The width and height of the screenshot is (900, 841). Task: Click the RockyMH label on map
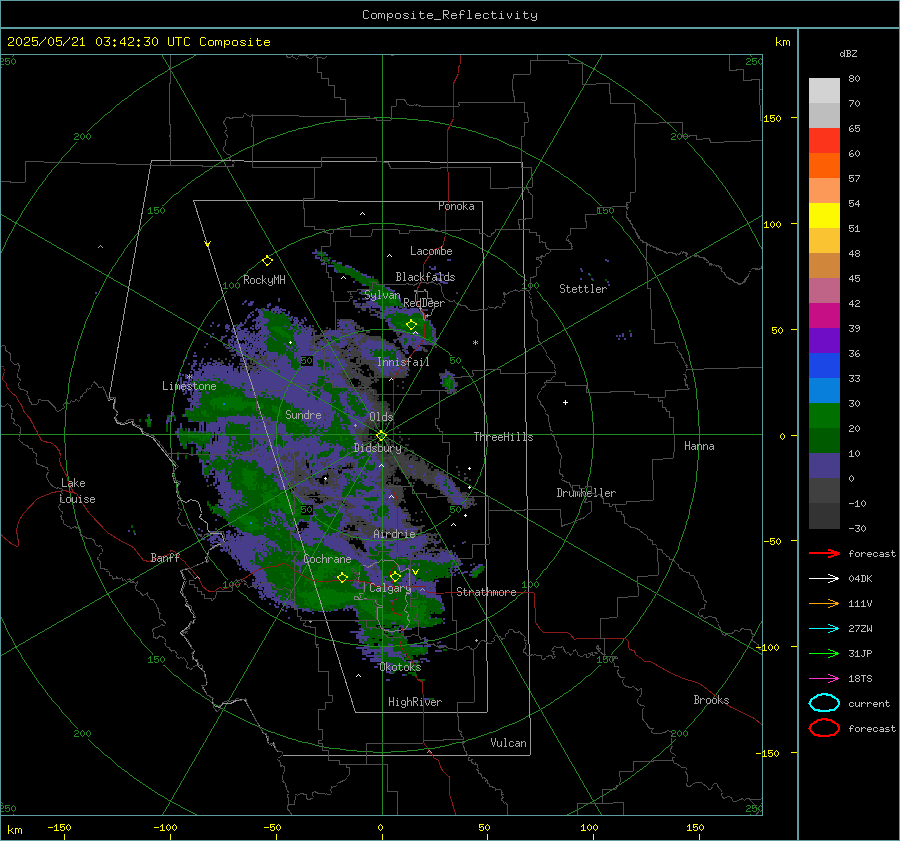pyautogui.click(x=264, y=280)
